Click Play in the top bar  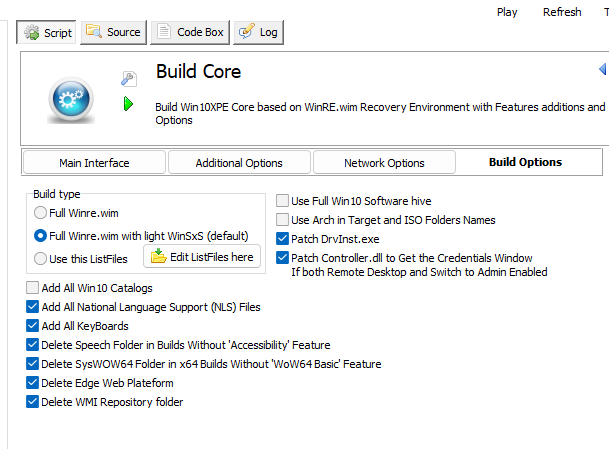click(x=507, y=12)
